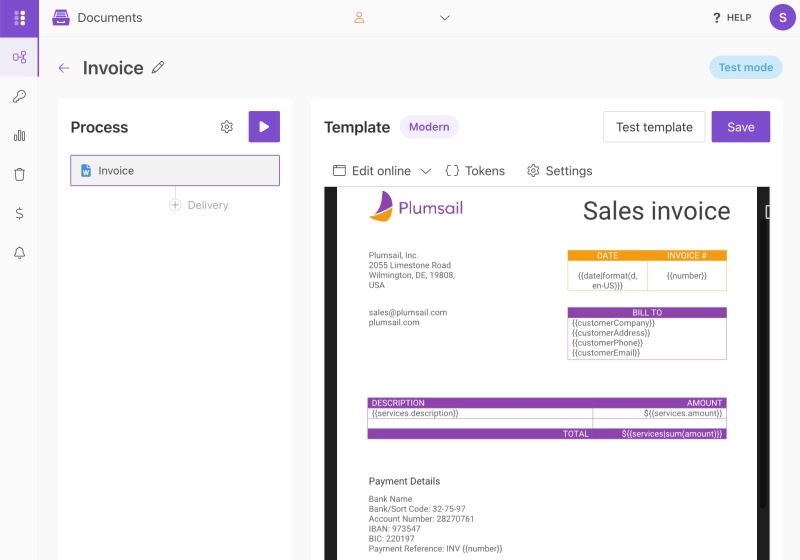This screenshot has height=560, width=800.
Task: Open the API keys sidebar icon
Action: 19,96
